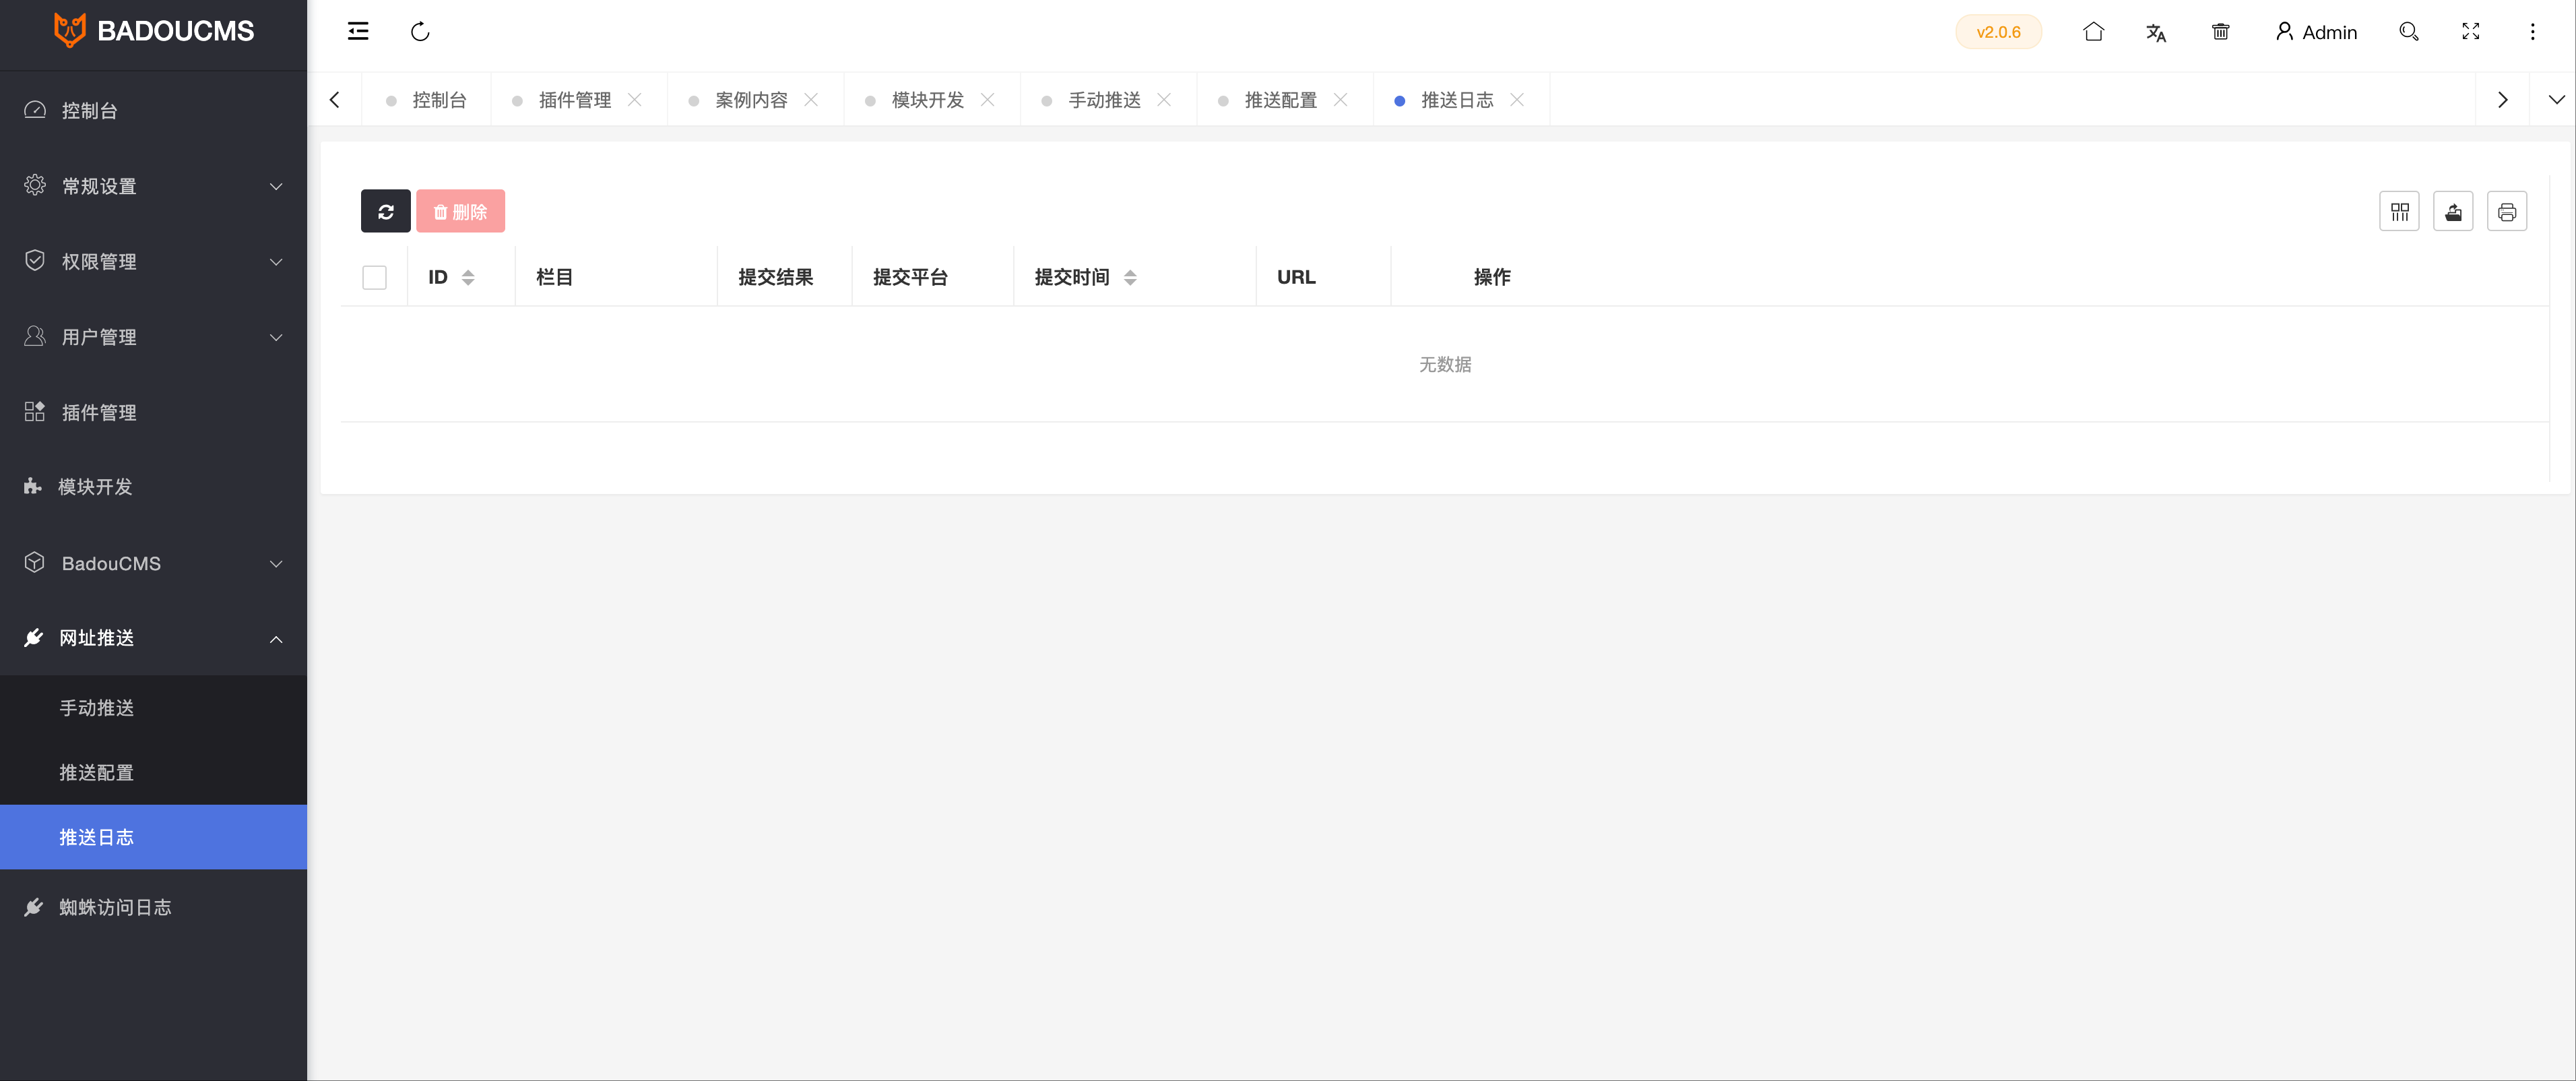Image resolution: width=2576 pixels, height=1081 pixels.
Task: Refresh the push log table
Action: pos(385,211)
